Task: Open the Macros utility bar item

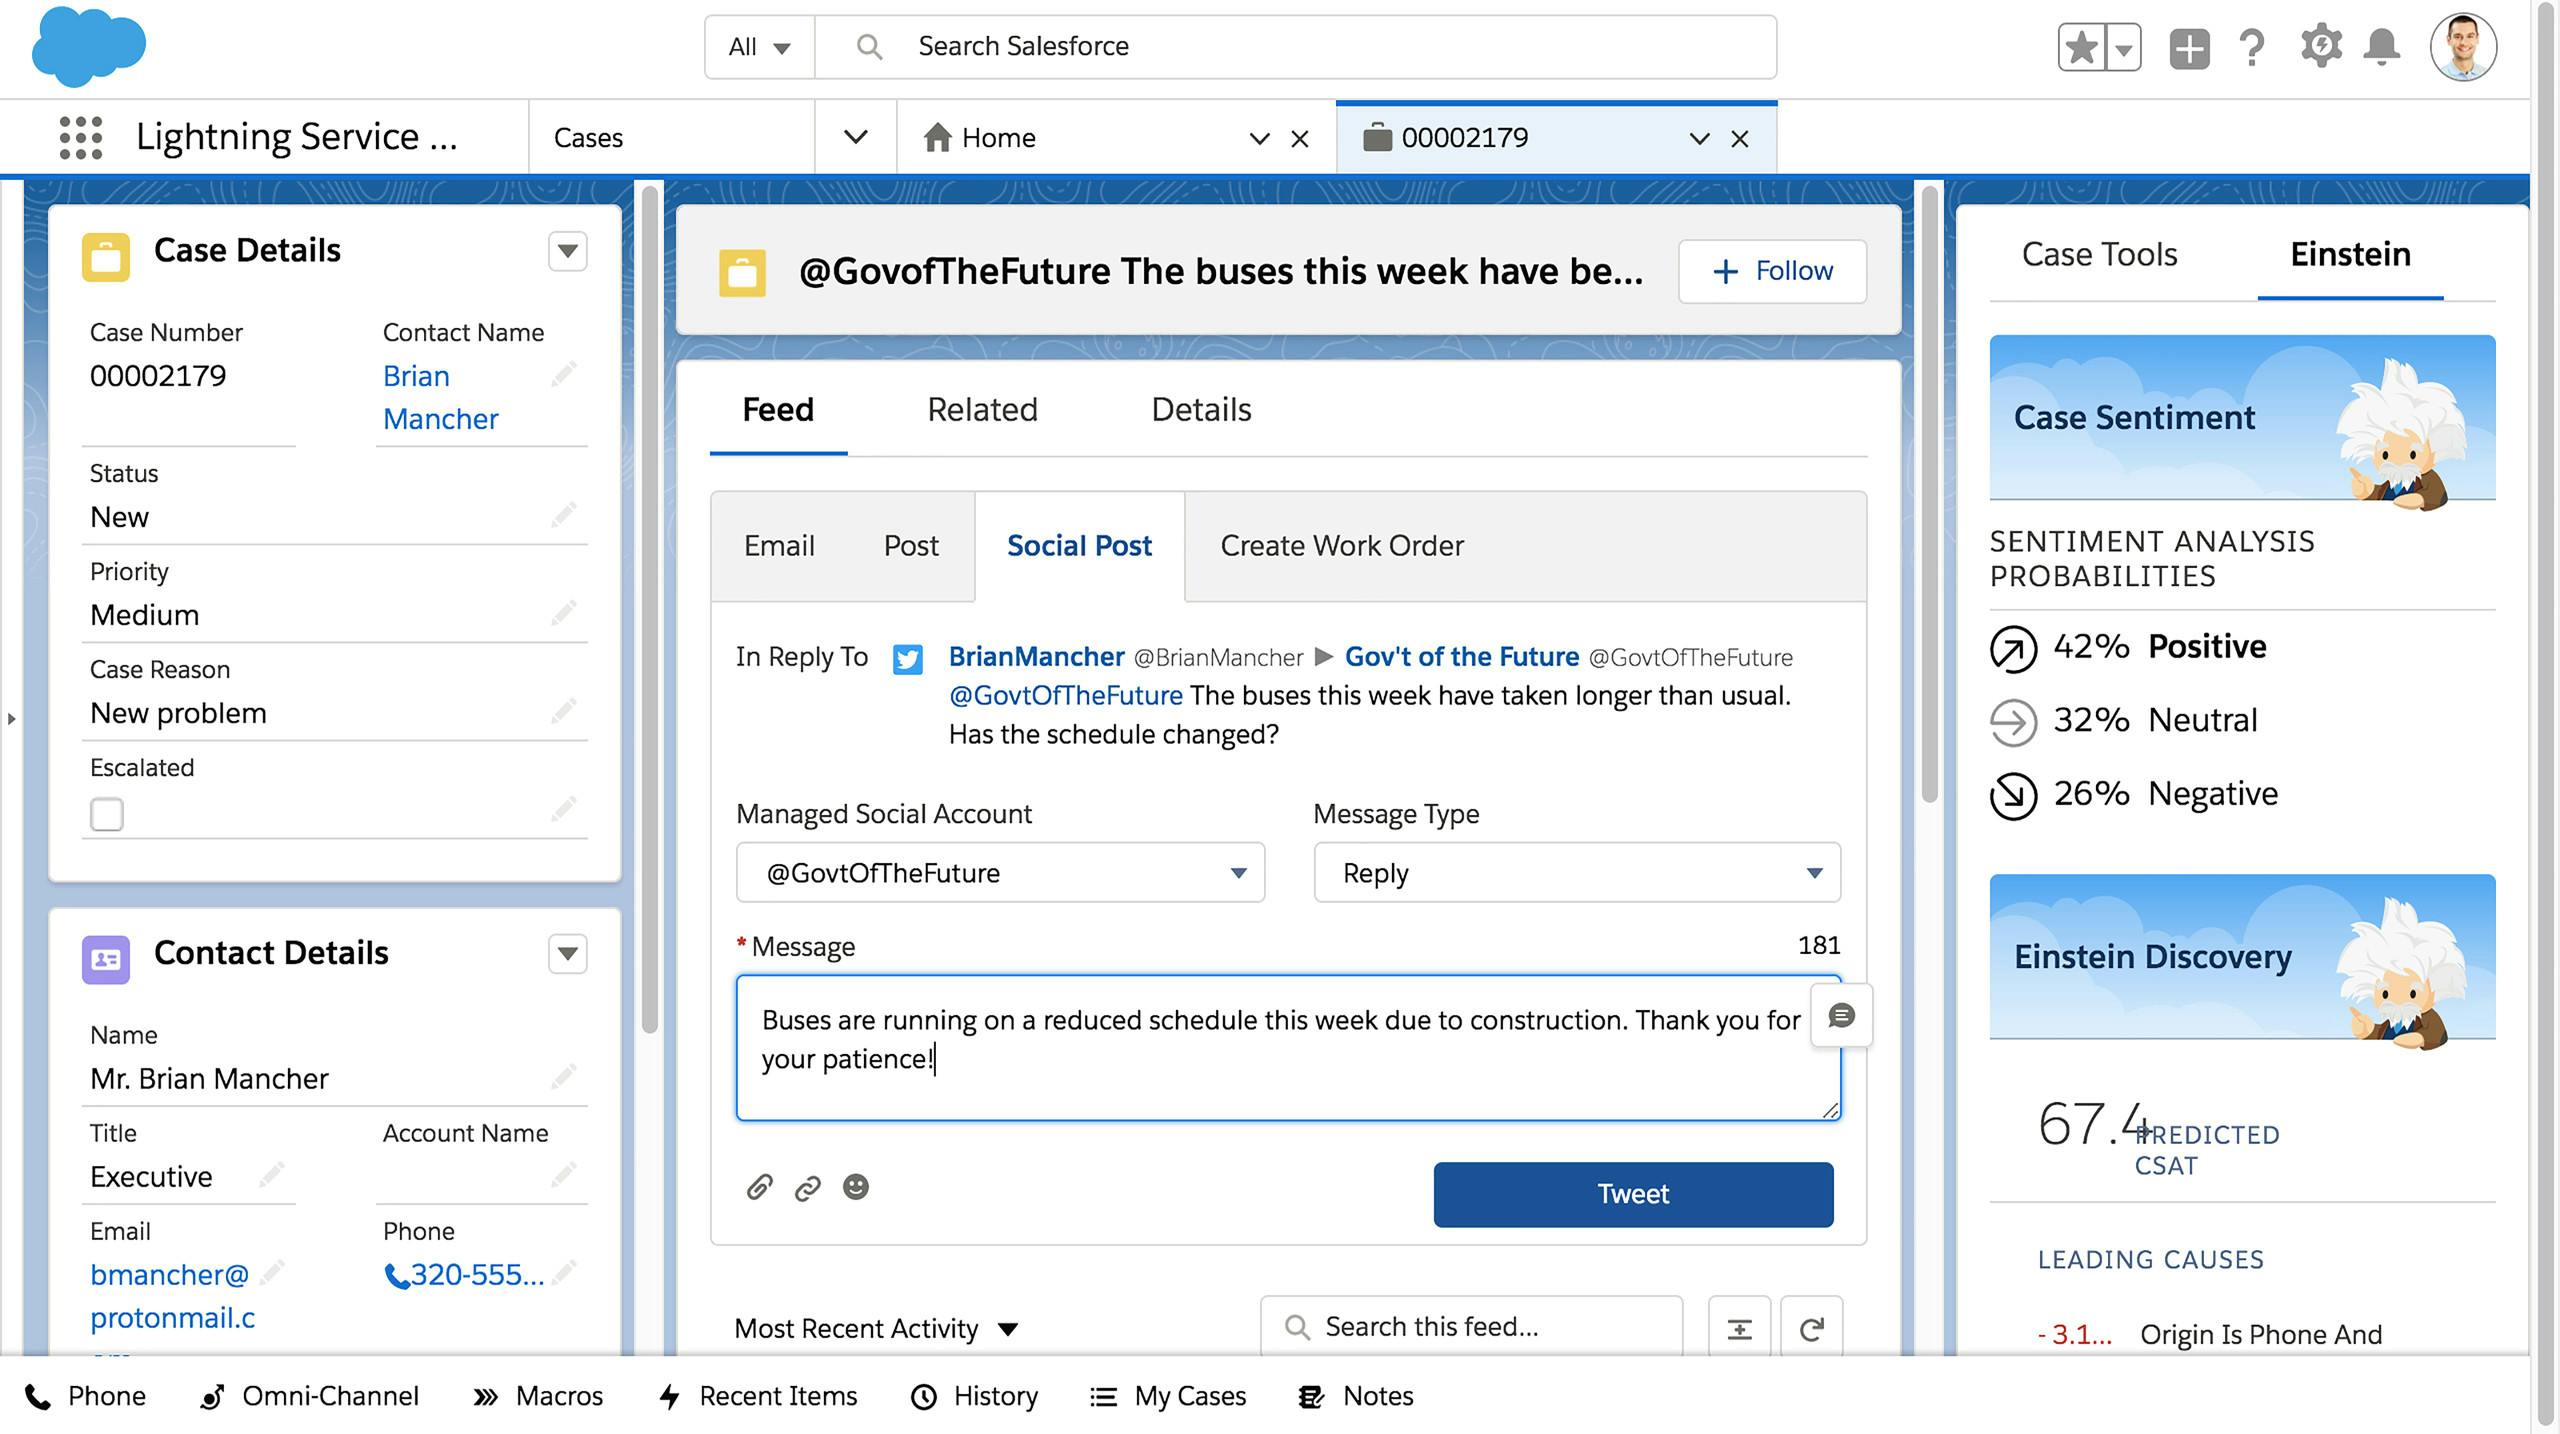Action: 538,1396
